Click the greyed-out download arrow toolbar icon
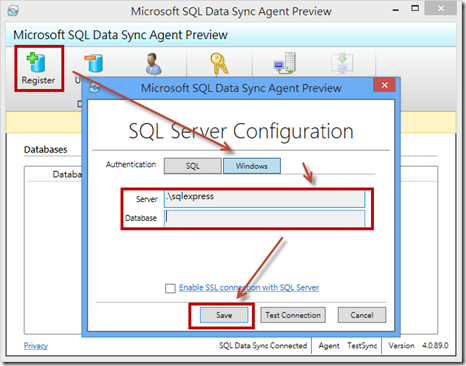The height and width of the screenshot is (366, 466). [342, 63]
